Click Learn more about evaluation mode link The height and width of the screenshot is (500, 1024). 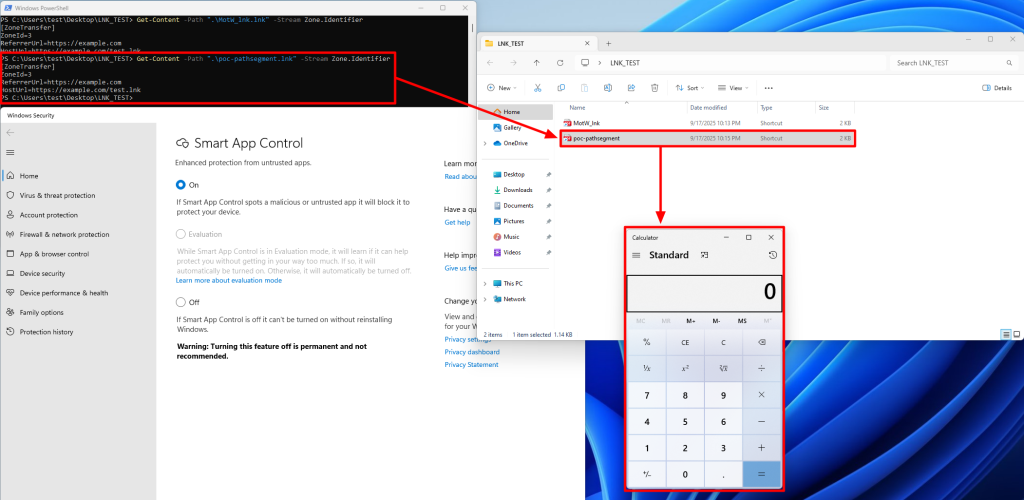[229, 280]
